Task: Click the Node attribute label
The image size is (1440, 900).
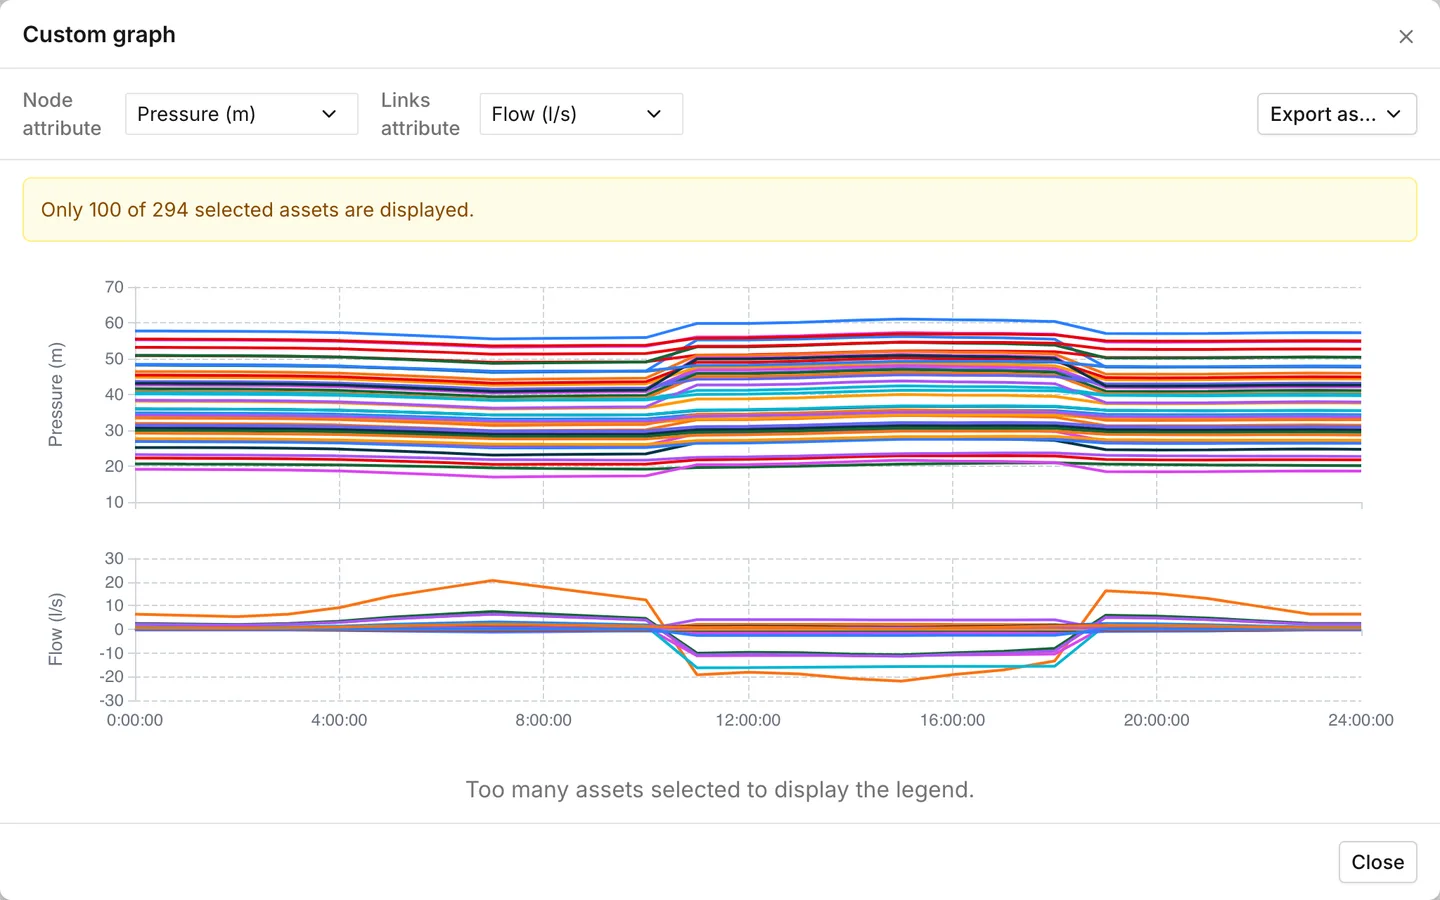Action: [x=62, y=114]
